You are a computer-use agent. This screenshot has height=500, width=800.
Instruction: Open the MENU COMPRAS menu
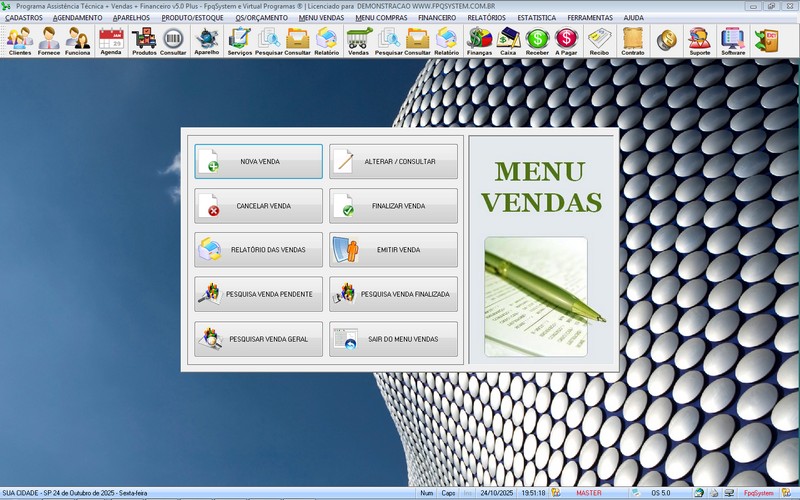click(381, 17)
